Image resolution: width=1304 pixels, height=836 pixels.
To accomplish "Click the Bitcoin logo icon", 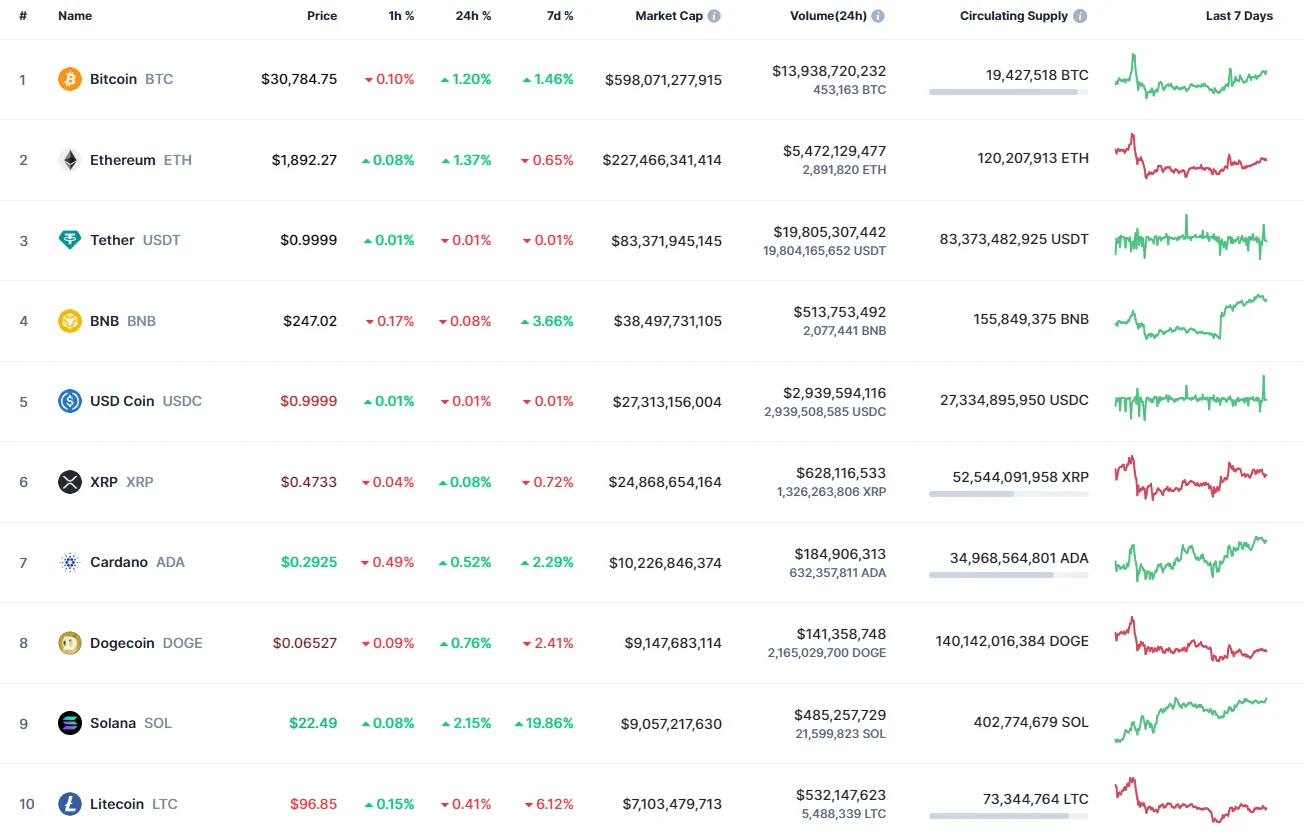I will (x=68, y=79).
